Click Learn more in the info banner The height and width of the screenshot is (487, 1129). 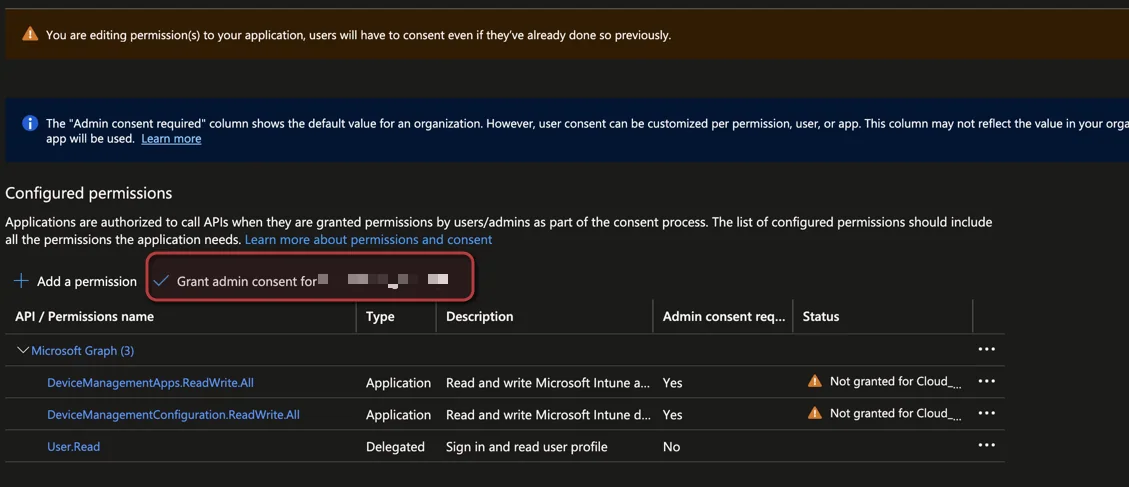point(171,138)
